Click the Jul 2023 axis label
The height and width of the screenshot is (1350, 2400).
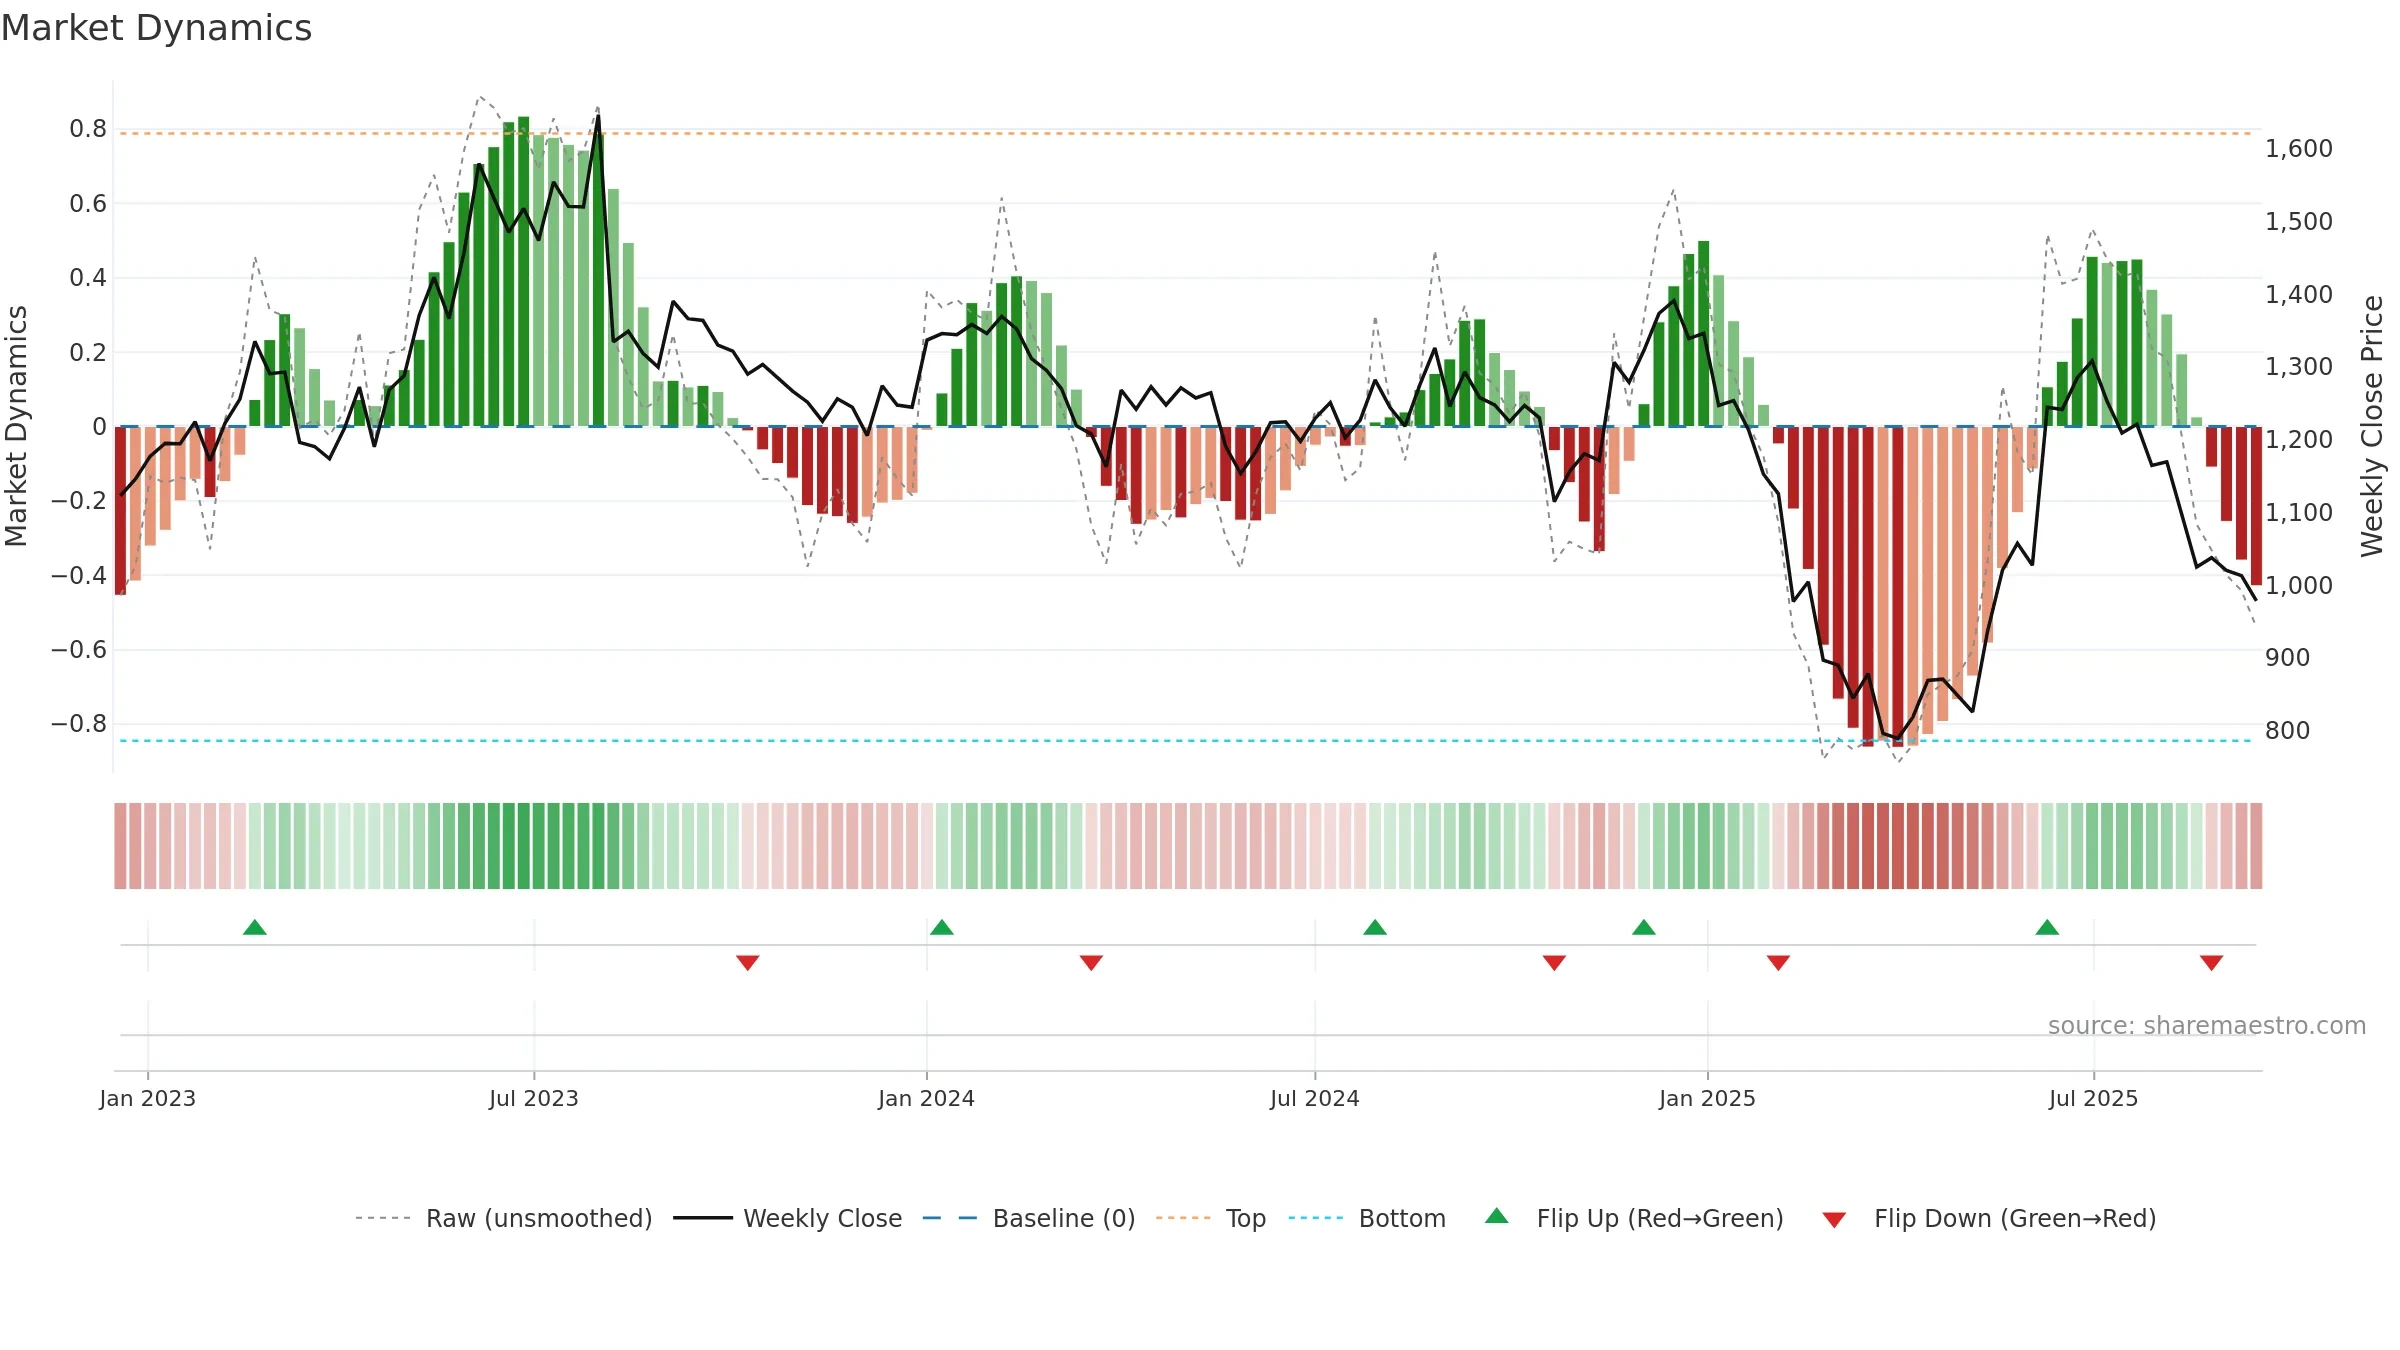pos(534,1098)
